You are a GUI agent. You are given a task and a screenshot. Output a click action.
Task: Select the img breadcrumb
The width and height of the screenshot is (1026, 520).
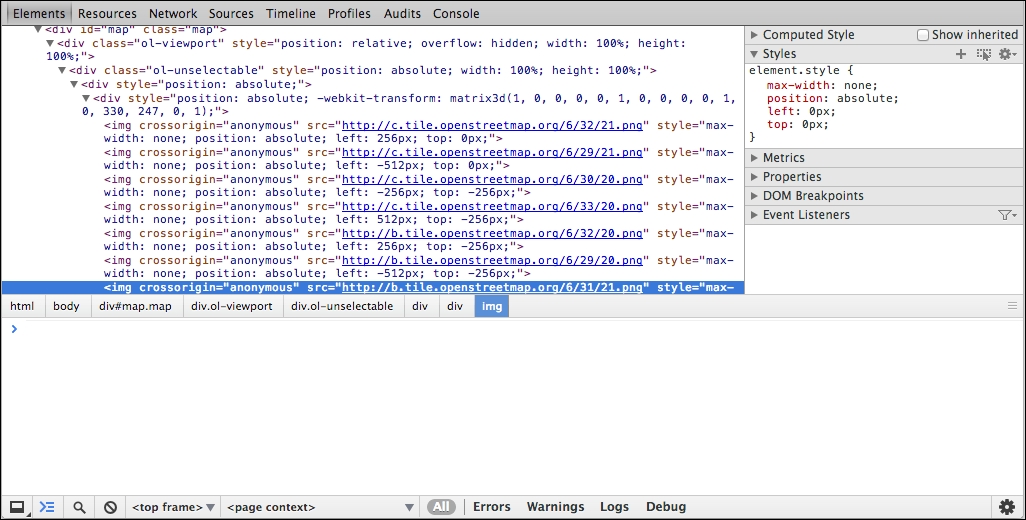tap(492, 306)
